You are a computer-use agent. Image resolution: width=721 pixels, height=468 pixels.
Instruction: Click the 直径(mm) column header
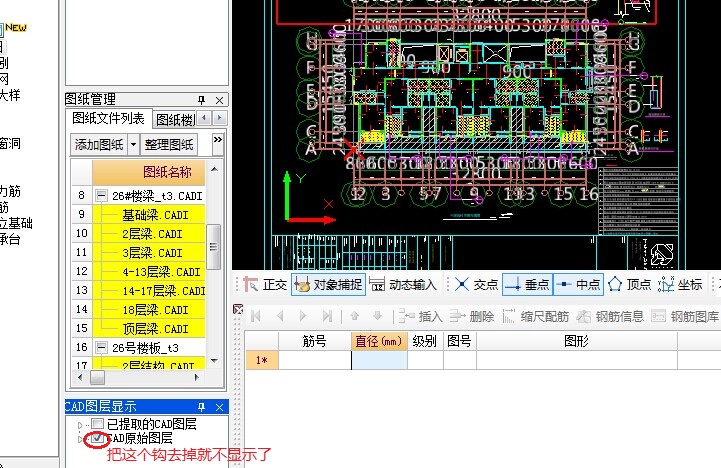[379, 341]
